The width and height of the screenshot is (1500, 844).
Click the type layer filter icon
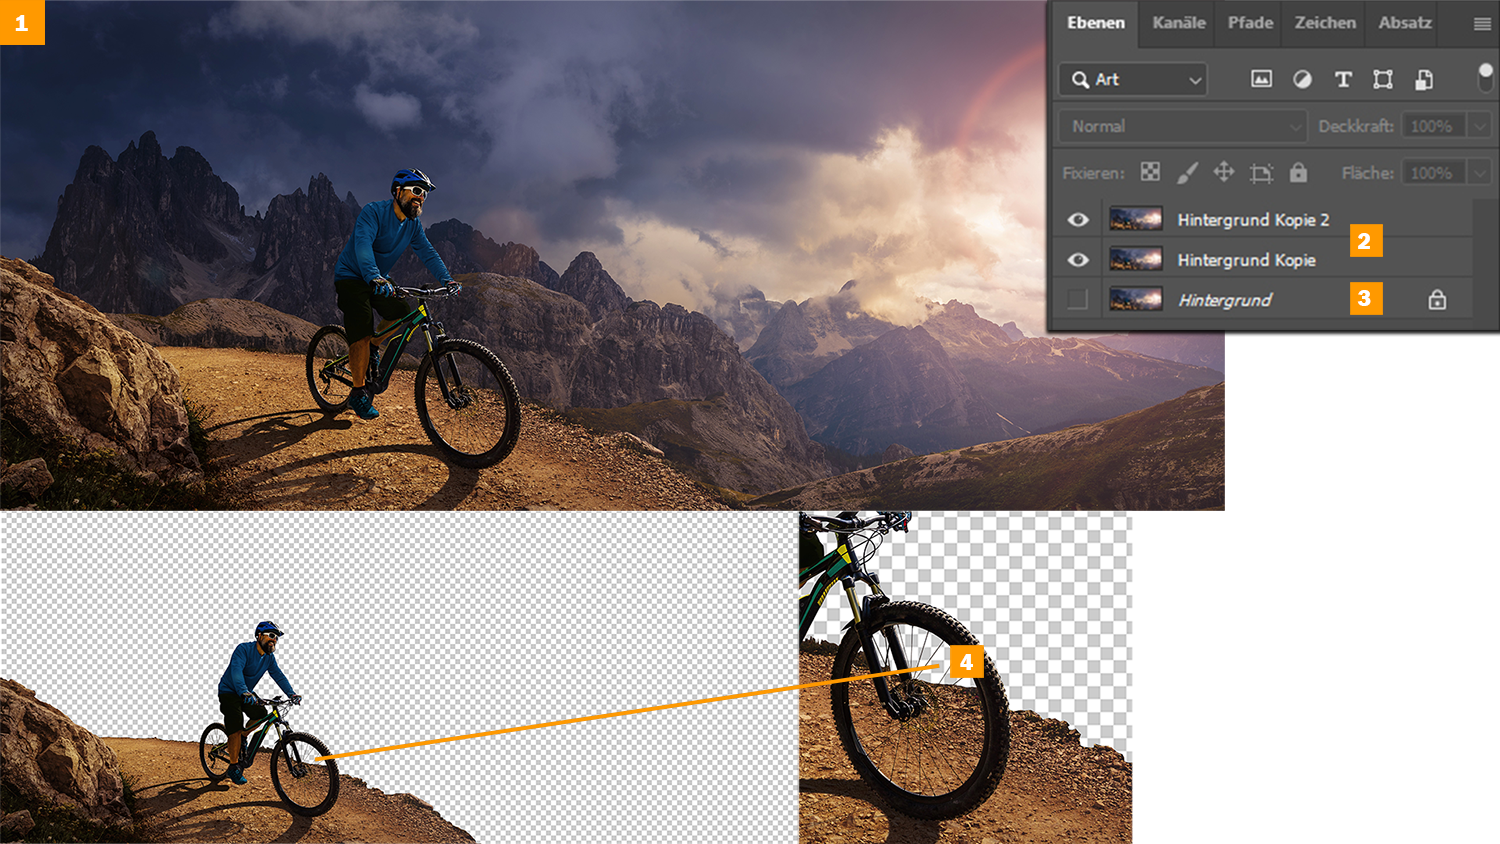[x=1343, y=79]
